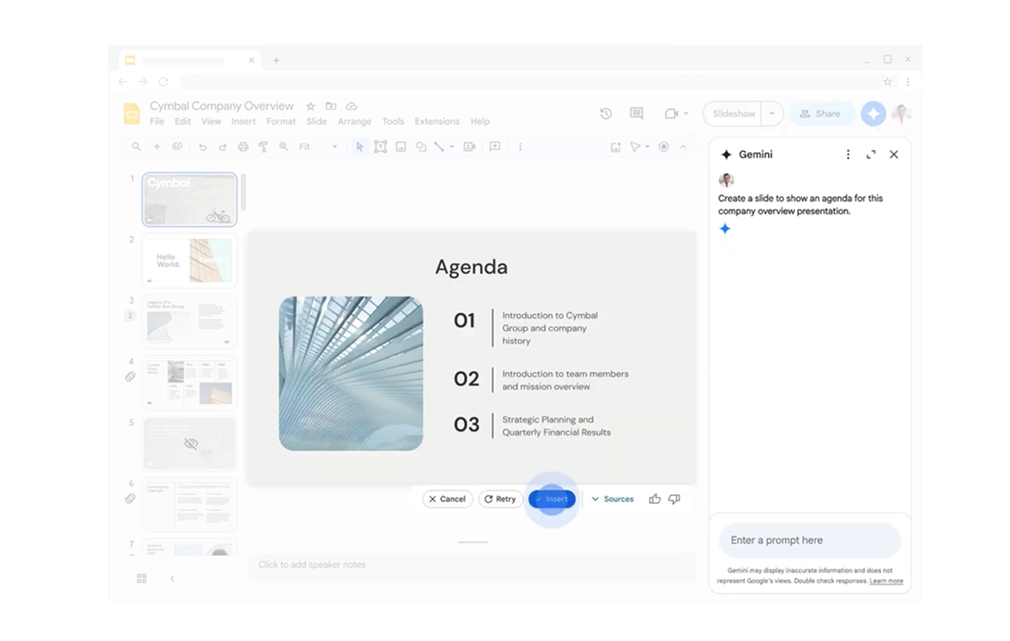Click the Learn more link
The image size is (1010, 641).
click(x=886, y=581)
